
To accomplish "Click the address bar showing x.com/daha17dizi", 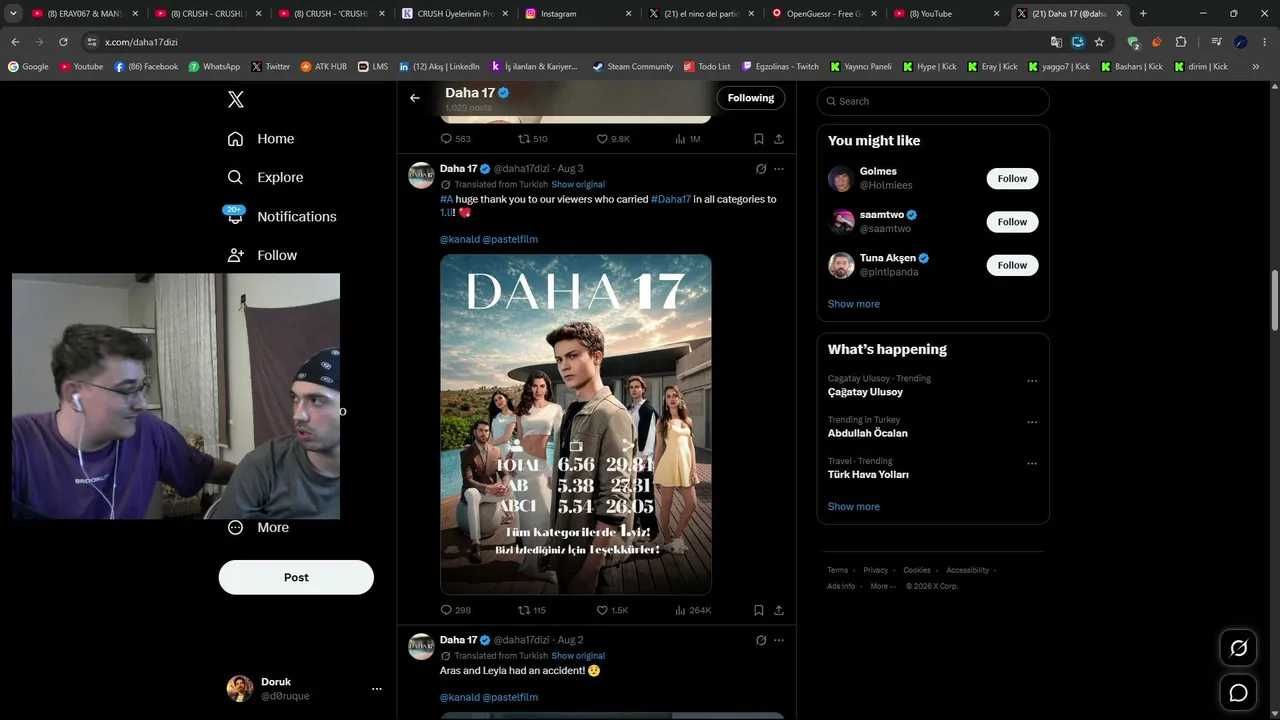I will (560, 42).
